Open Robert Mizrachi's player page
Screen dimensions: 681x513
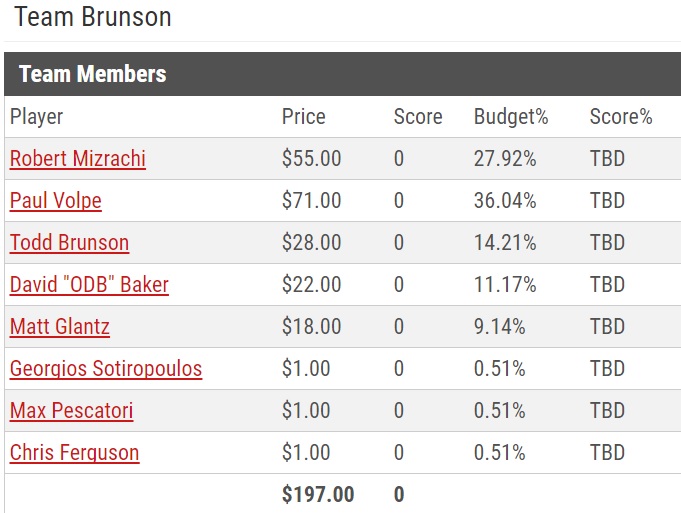pos(77,159)
